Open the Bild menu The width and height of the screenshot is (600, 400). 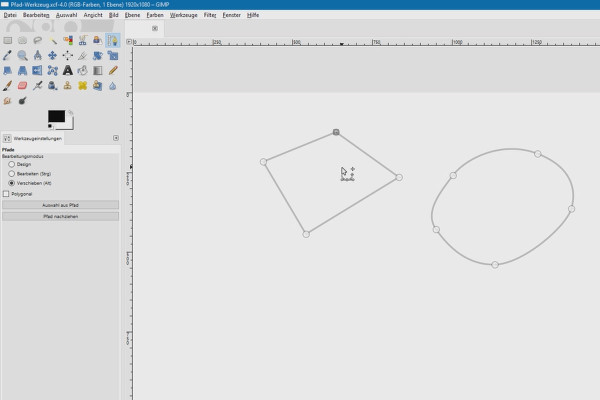(x=114, y=15)
